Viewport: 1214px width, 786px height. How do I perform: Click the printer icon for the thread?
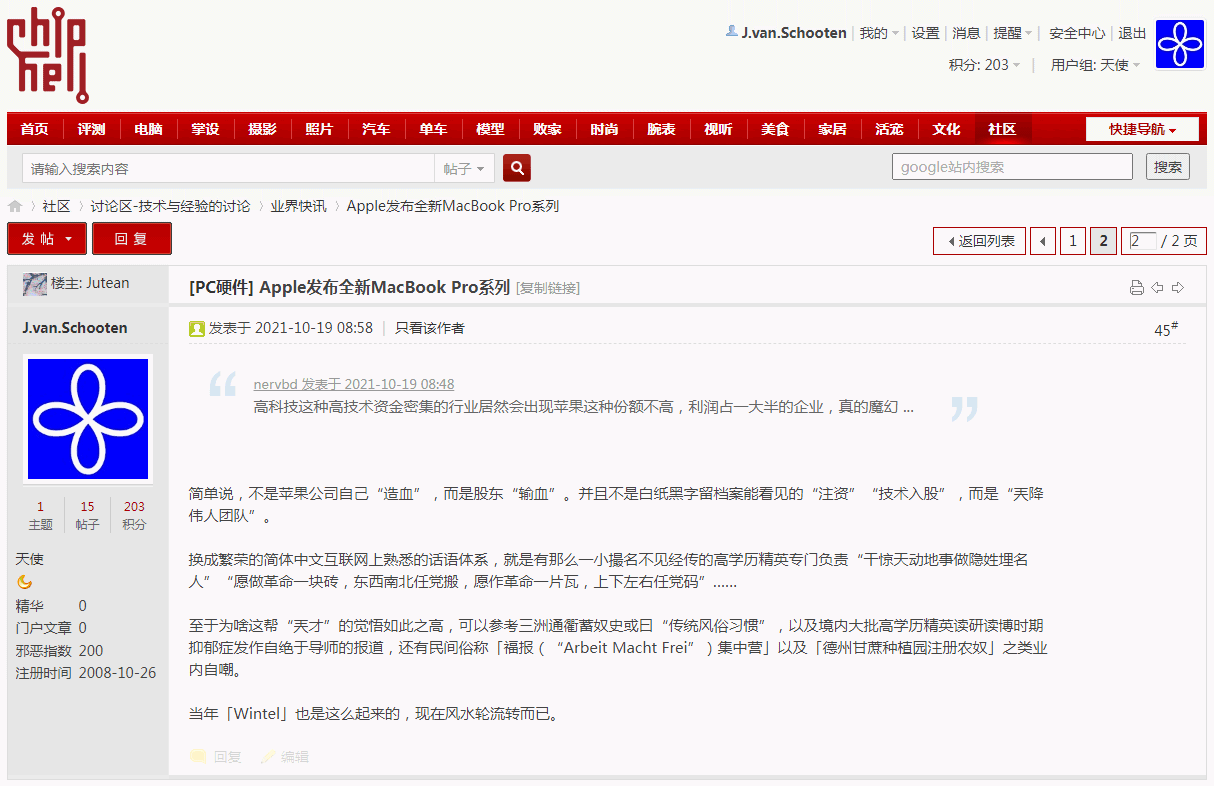[1136, 288]
